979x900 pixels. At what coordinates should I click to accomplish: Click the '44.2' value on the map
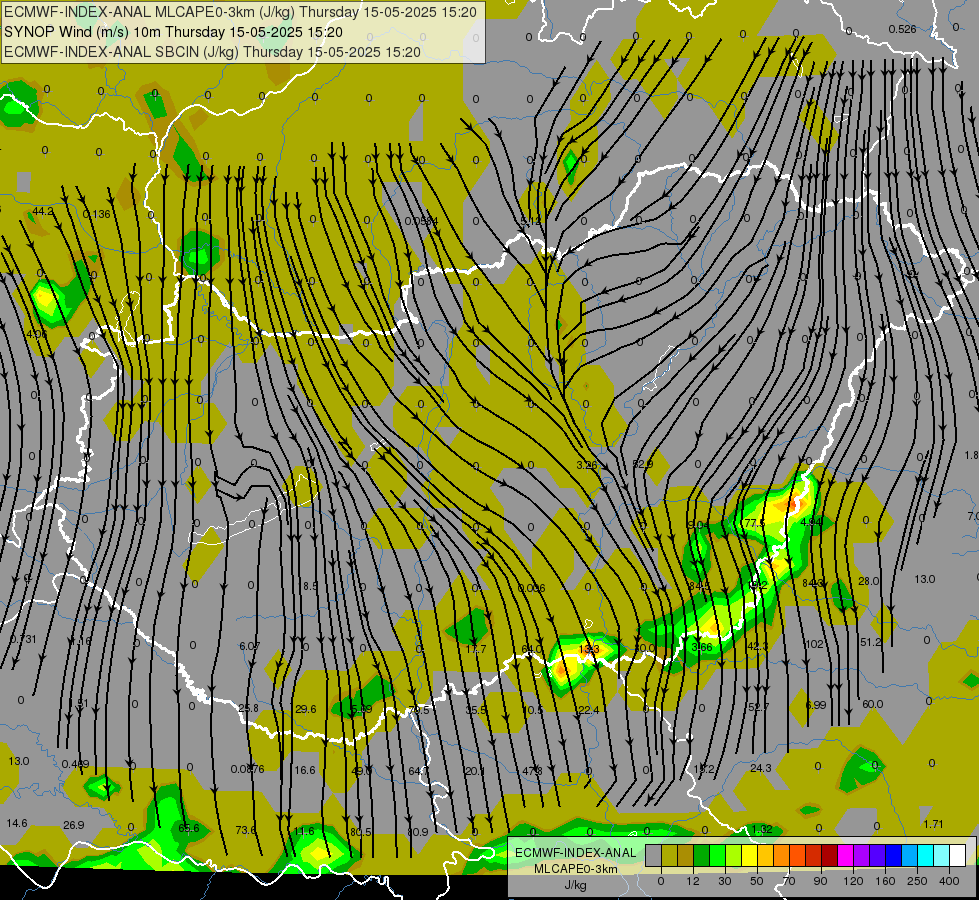coord(42,212)
